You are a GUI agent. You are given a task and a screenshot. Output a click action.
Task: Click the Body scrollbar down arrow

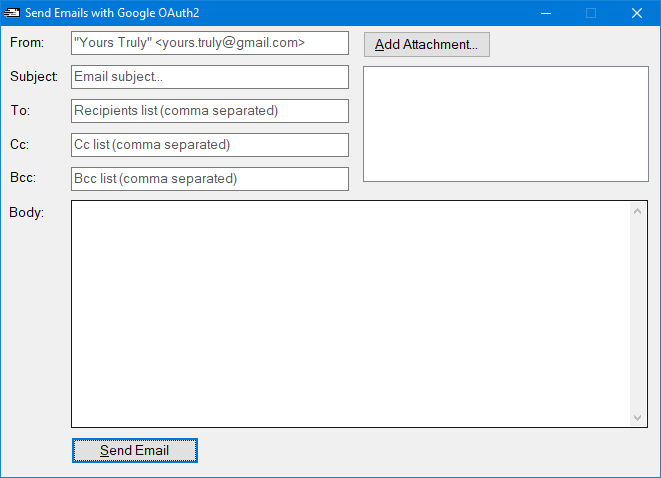tap(638, 417)
